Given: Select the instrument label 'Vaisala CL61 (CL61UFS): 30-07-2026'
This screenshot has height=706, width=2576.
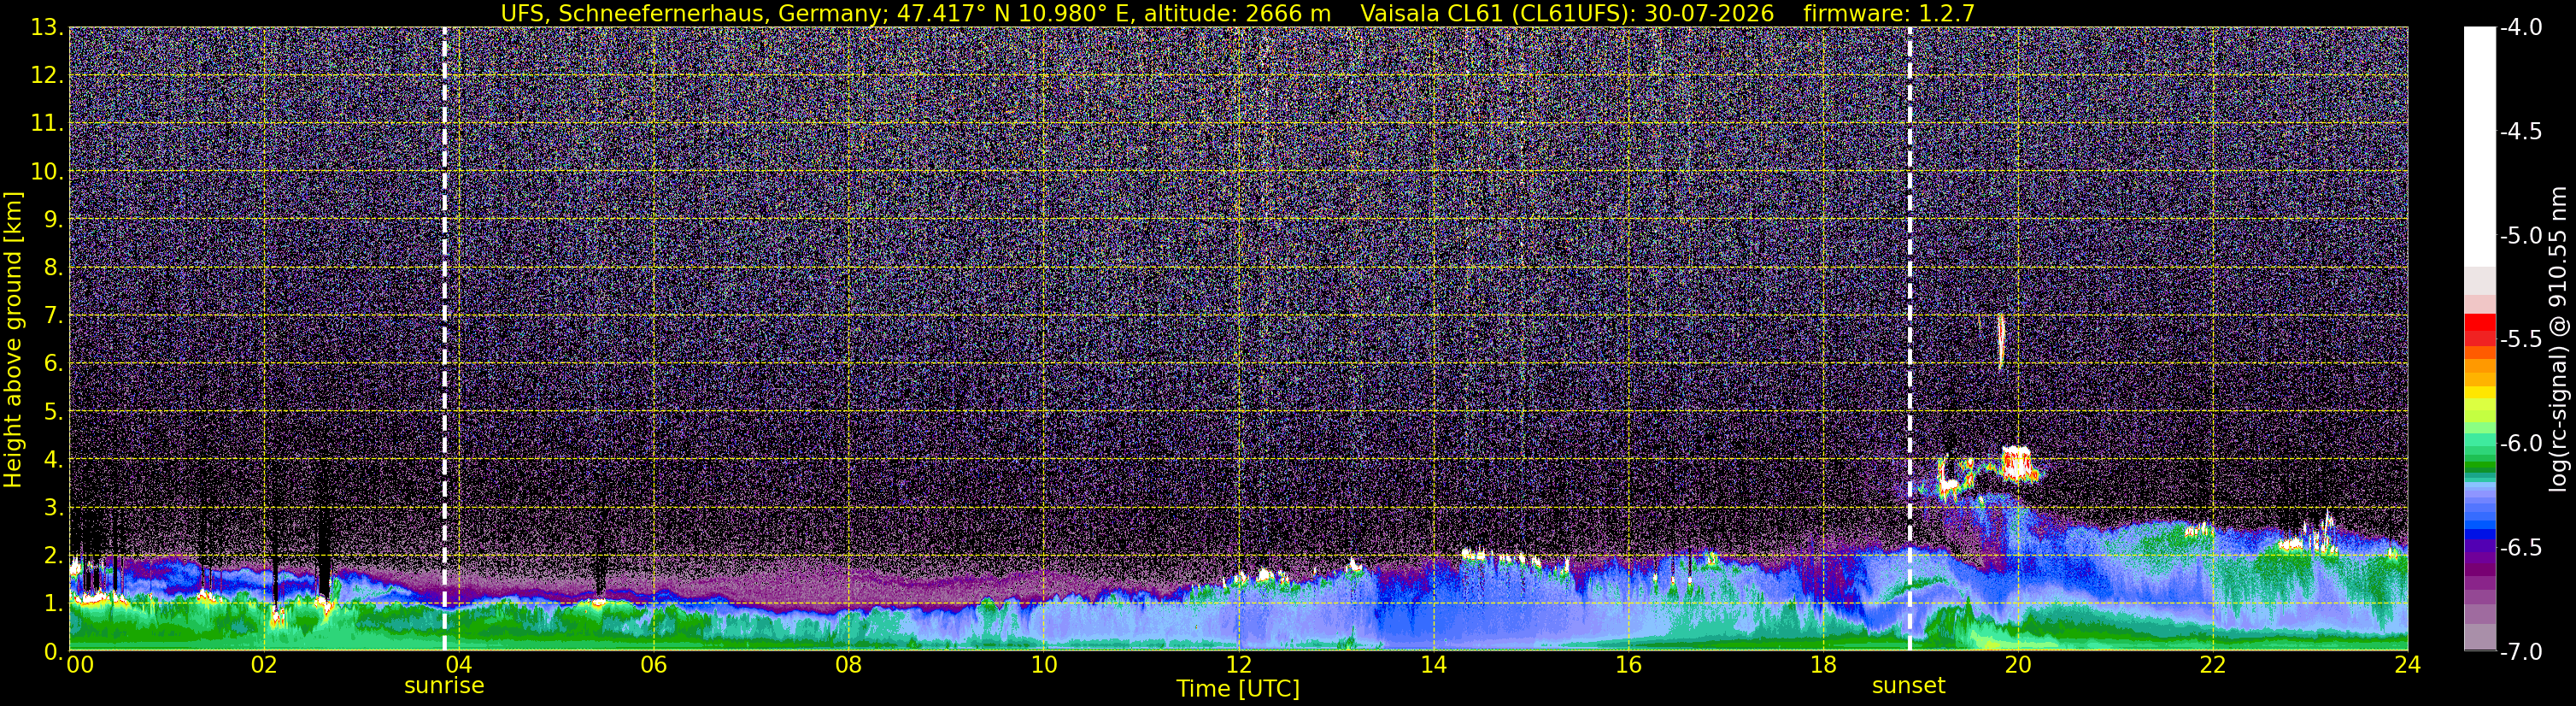Looking at the screenshot, I should point(1567,13).
